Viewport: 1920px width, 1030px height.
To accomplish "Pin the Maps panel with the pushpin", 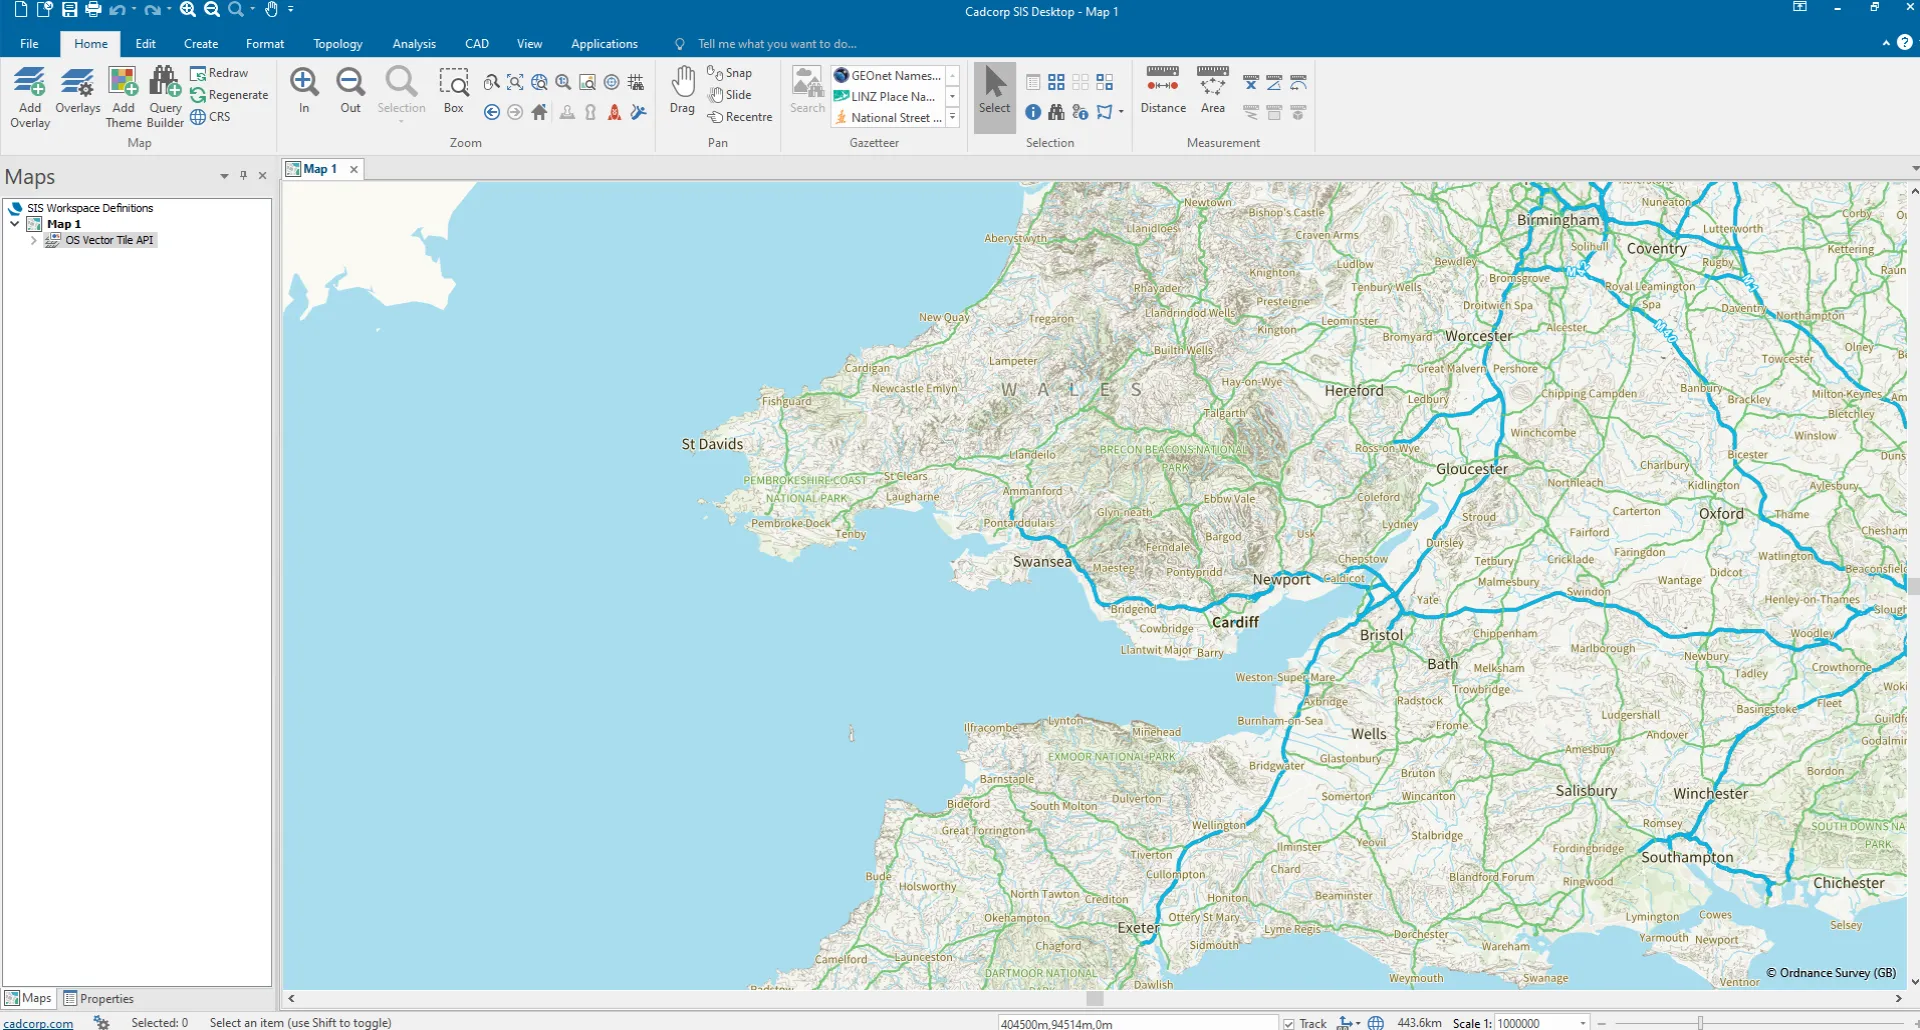I will pos(243,175).
